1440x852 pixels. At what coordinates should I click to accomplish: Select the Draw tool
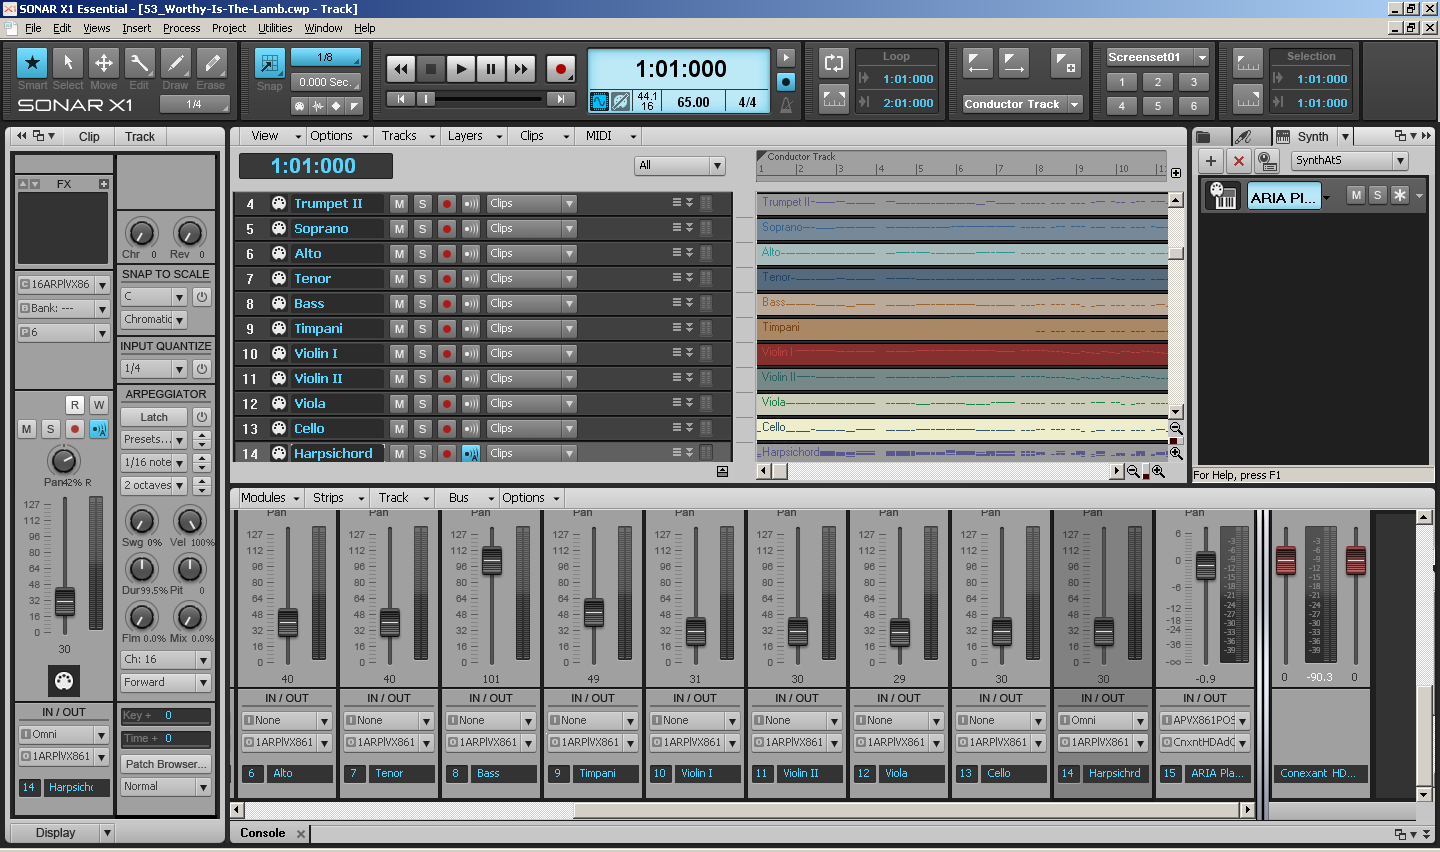pos(175,63)
